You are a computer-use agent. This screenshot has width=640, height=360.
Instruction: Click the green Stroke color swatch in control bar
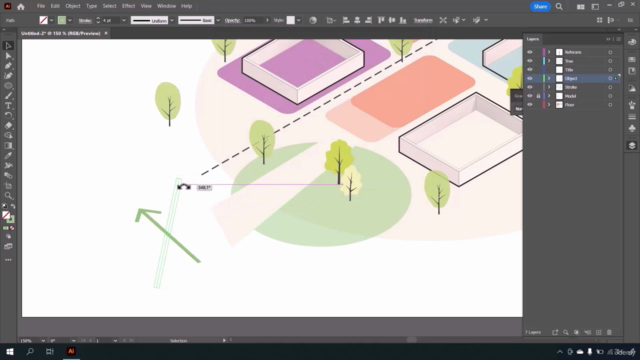[x=62, y=20]
